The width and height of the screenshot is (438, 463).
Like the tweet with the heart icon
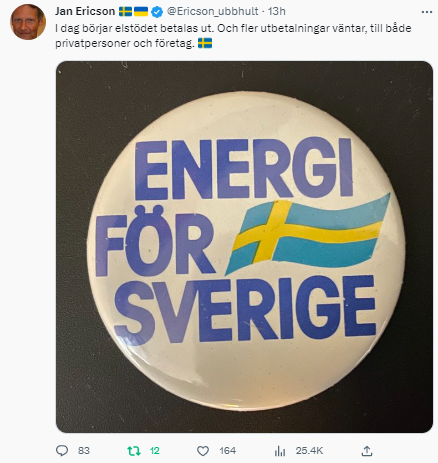(x=203, y=451)
